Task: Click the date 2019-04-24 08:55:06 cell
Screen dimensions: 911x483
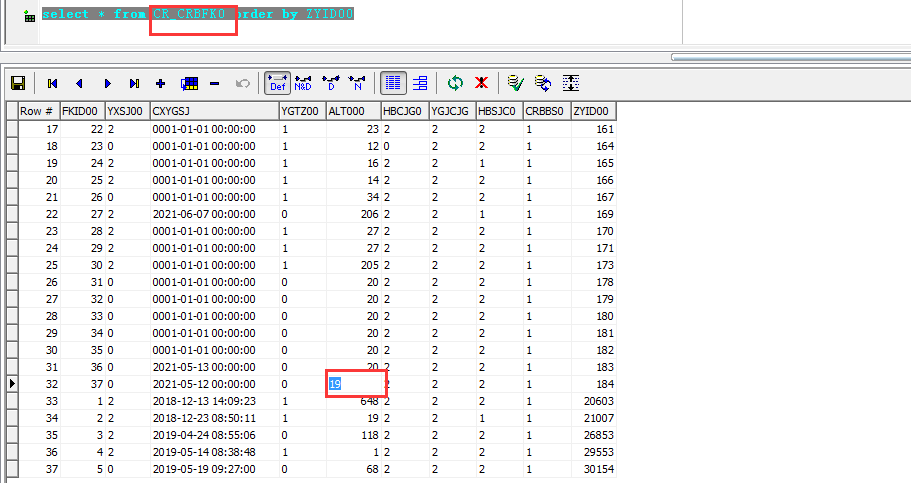Action: 214,435
